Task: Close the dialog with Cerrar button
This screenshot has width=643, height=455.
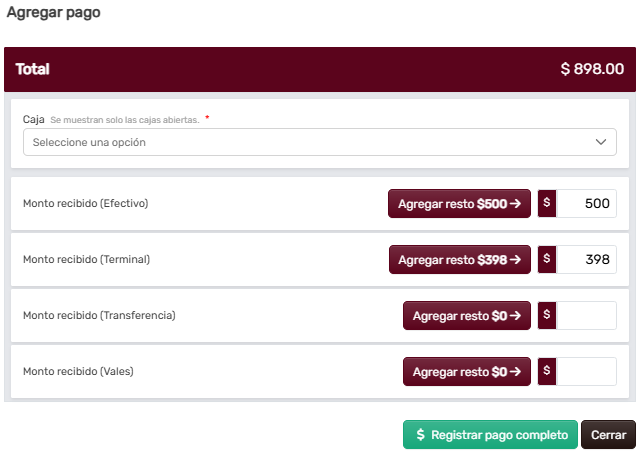Action: pyautogui.click(x=608, y=435)
